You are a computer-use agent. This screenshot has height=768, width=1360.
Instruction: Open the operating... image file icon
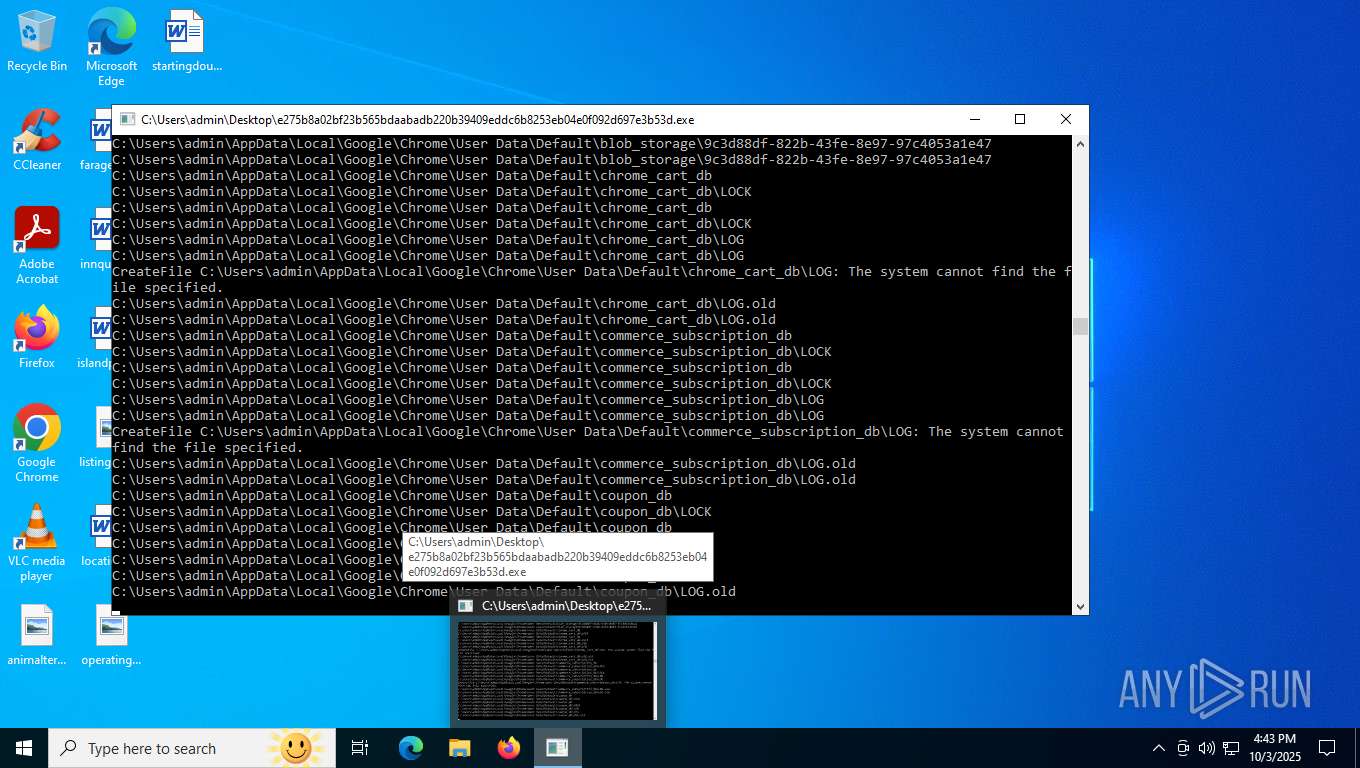[111, 636]
